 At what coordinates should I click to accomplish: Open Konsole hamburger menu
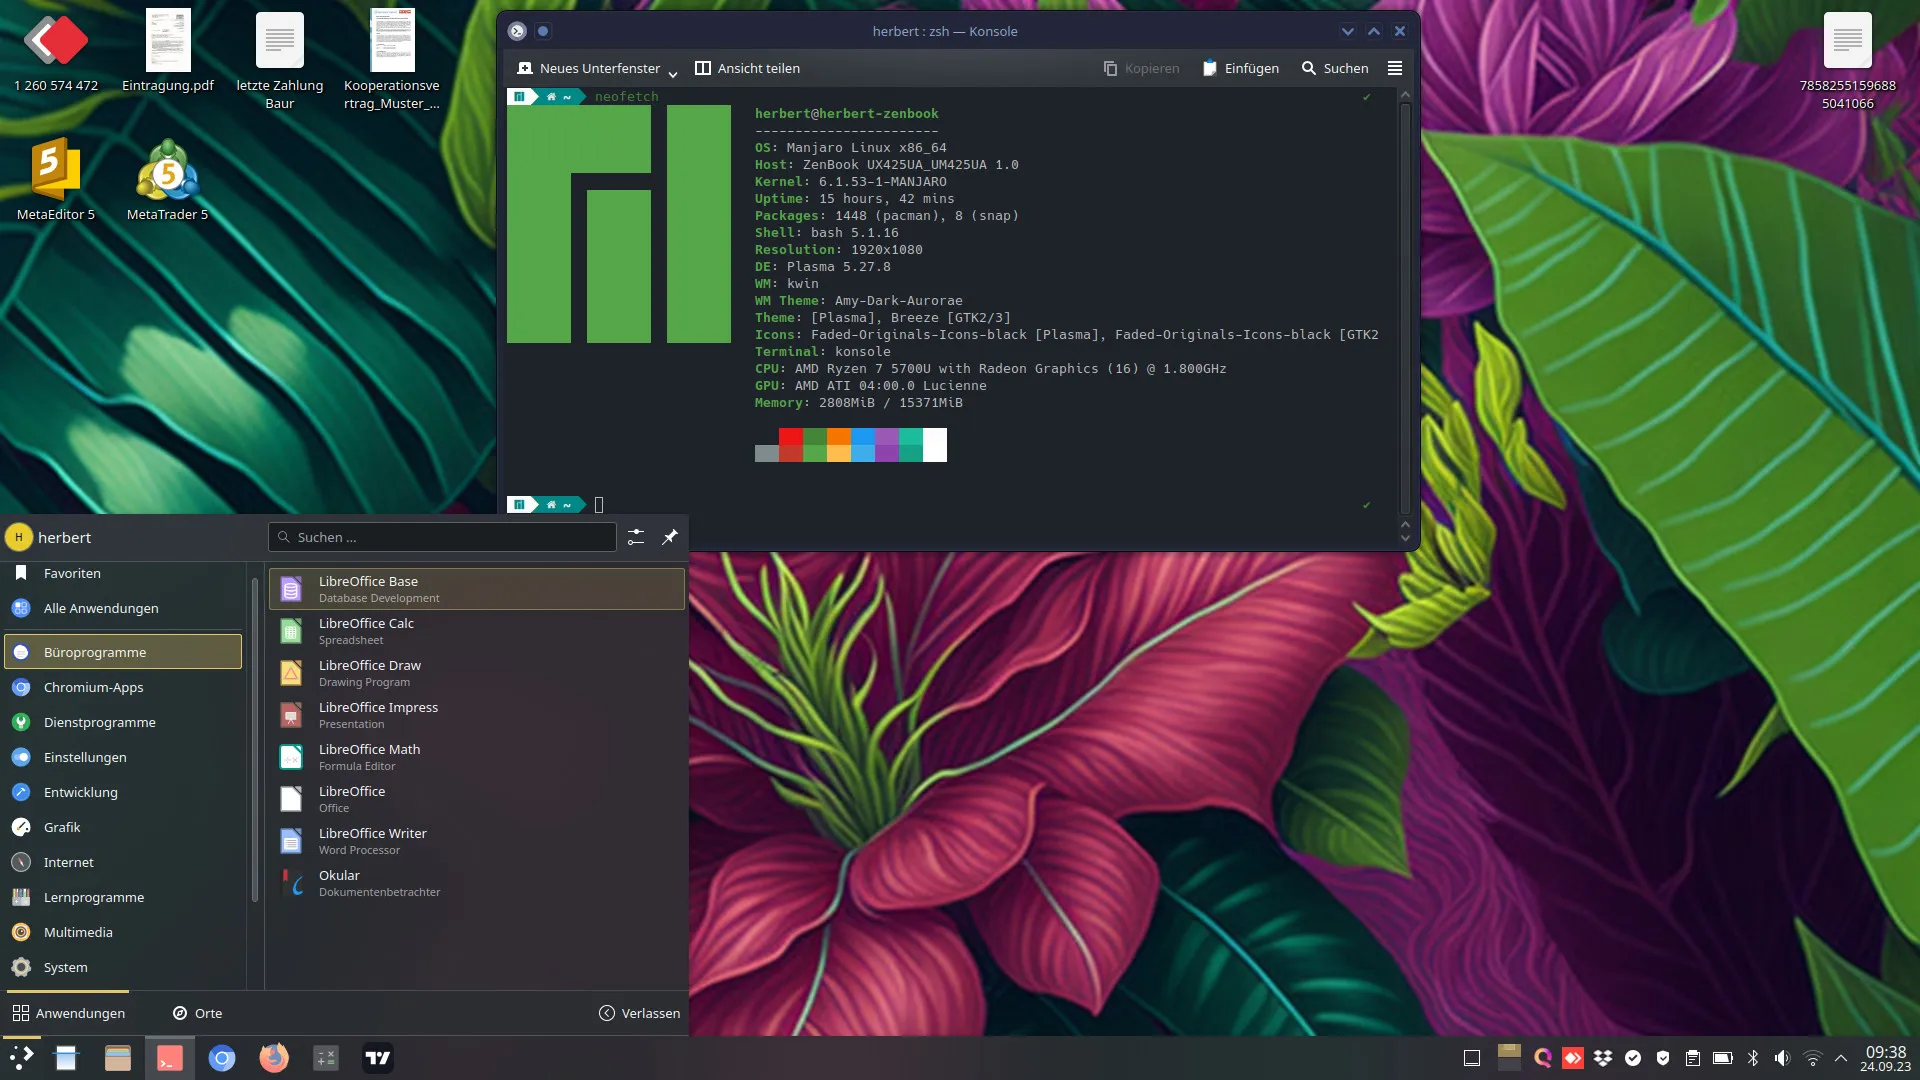coord(1395,68)
